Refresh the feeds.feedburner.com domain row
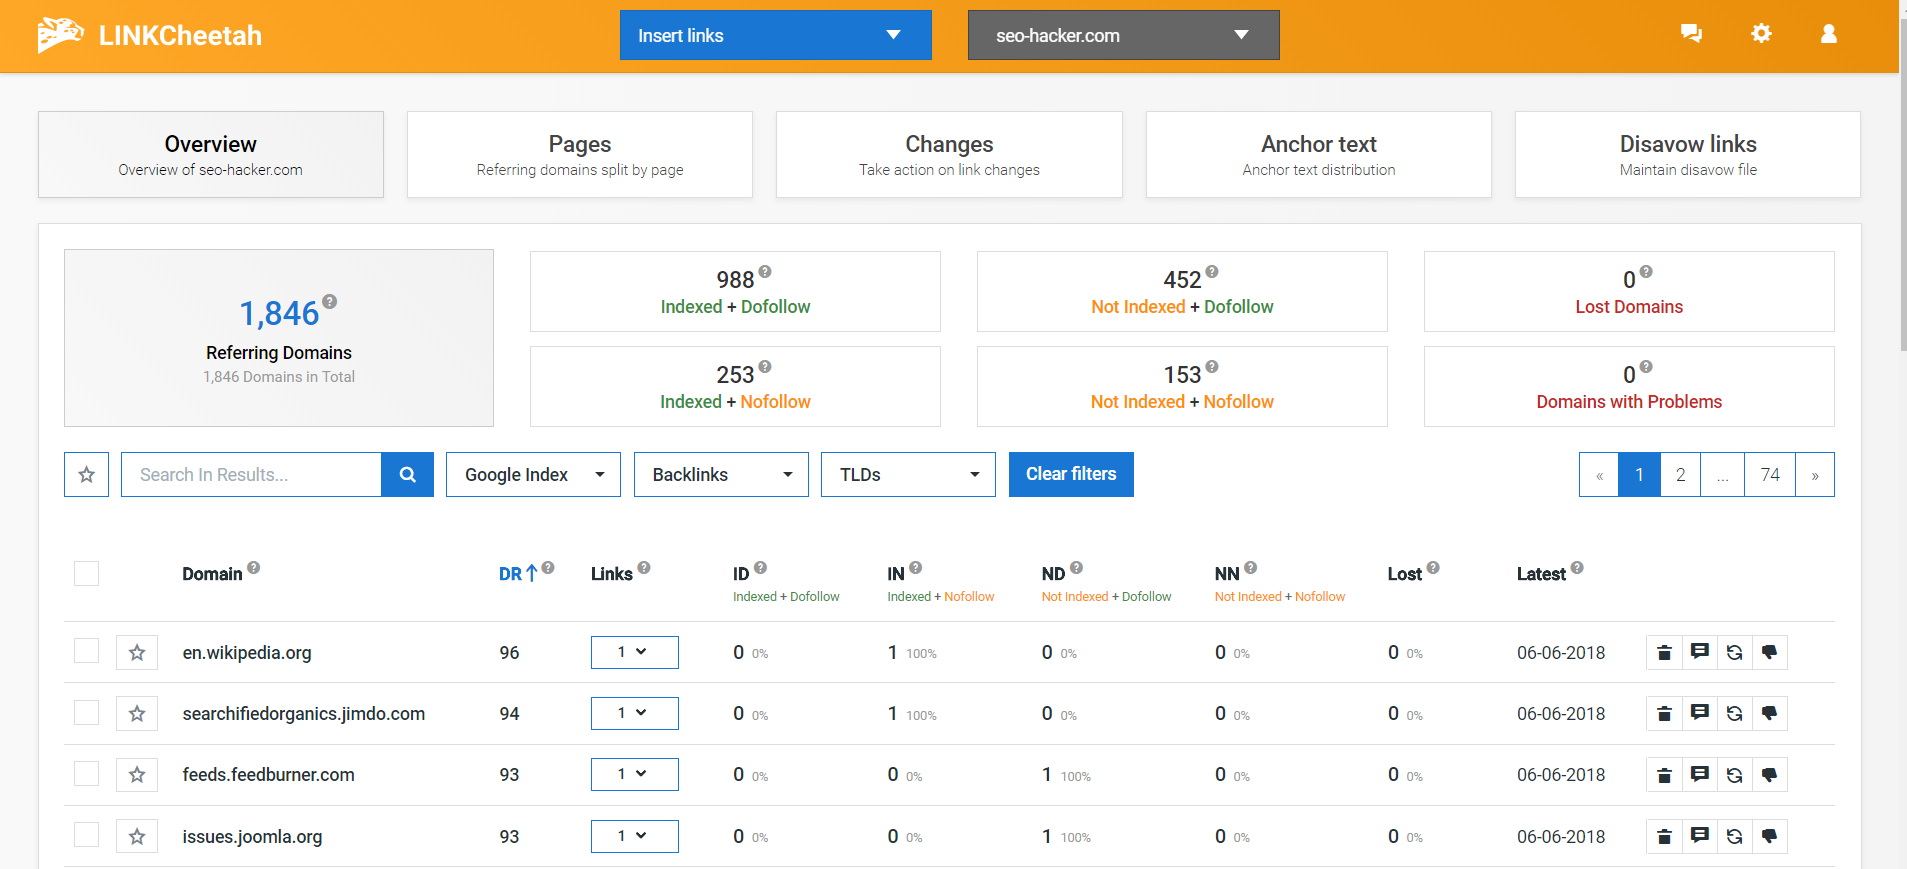1907x869 pixels. coord(1734,775)
